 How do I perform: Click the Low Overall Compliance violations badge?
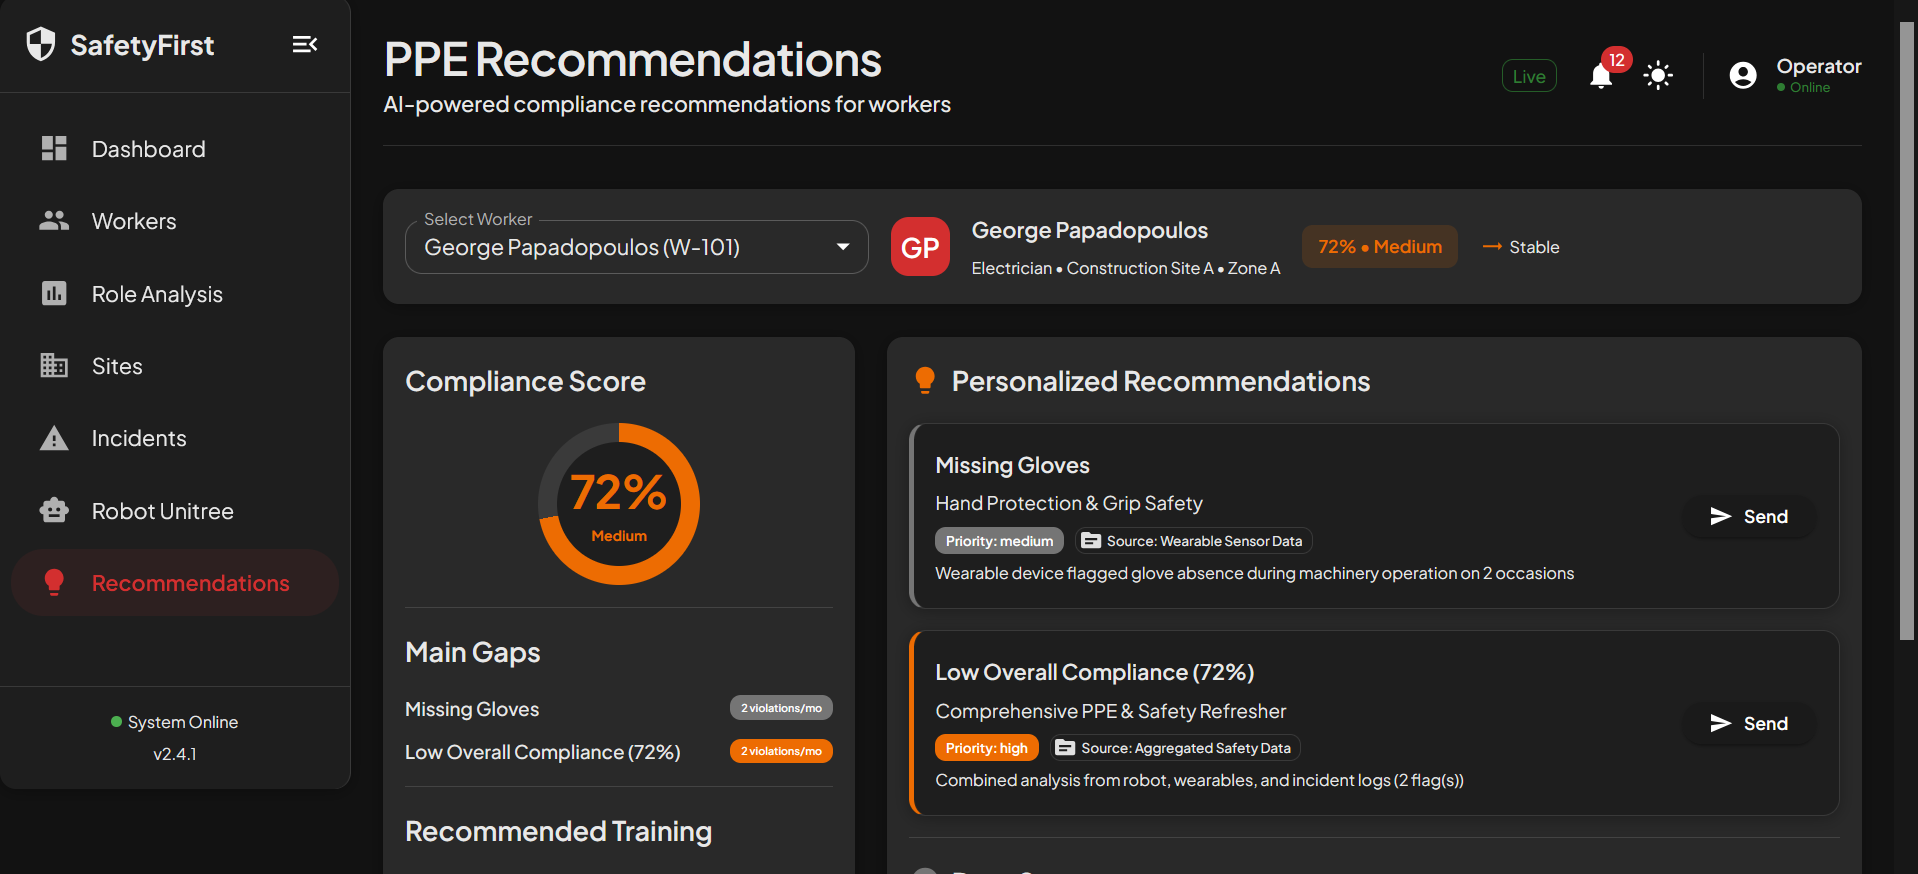click(781, 751)
